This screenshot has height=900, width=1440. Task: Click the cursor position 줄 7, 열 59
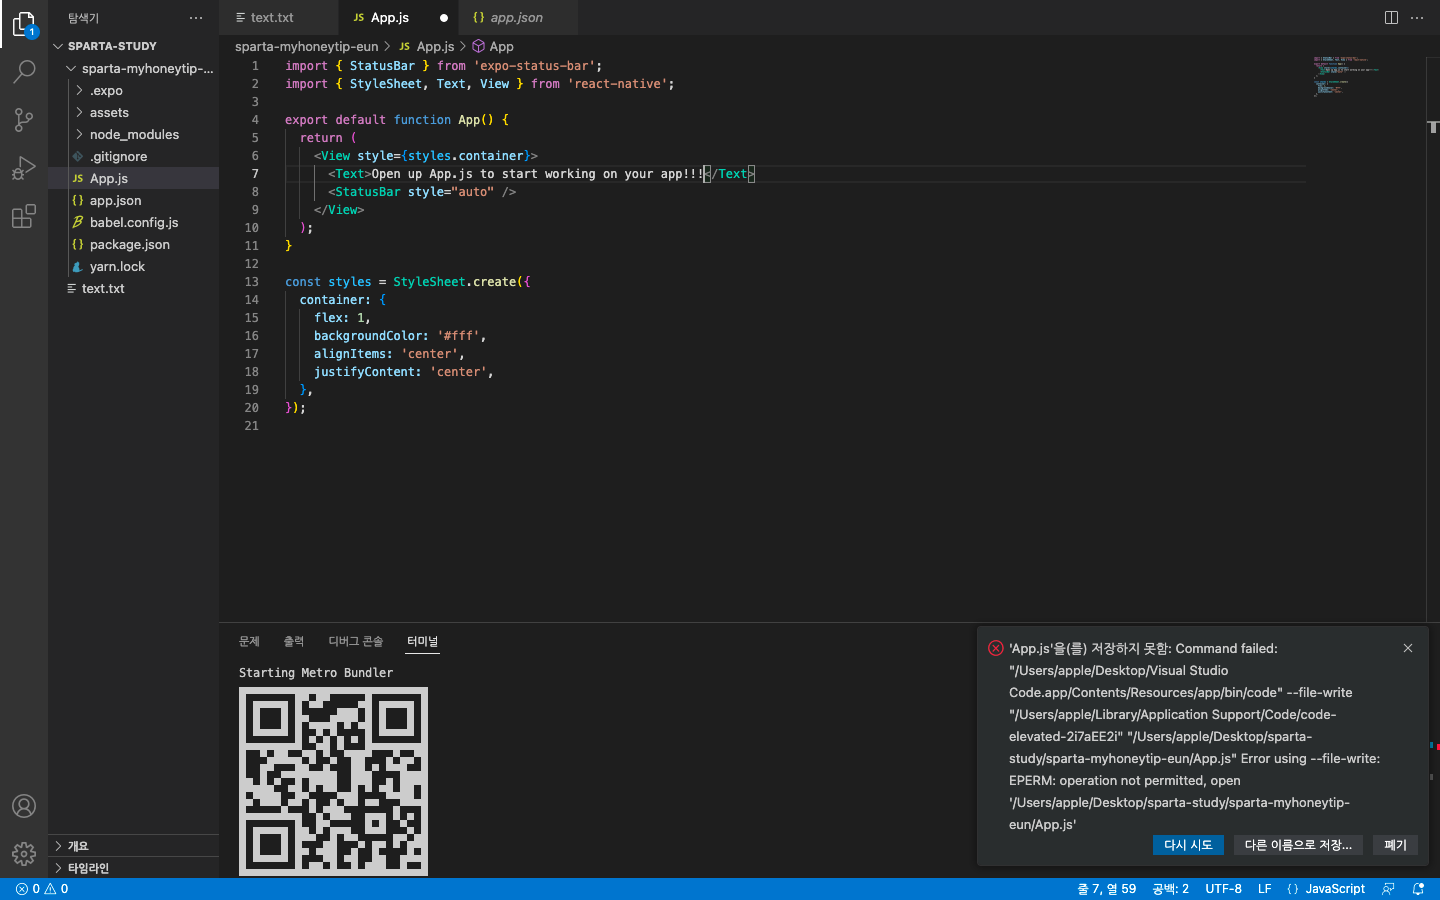[1106, 889]
